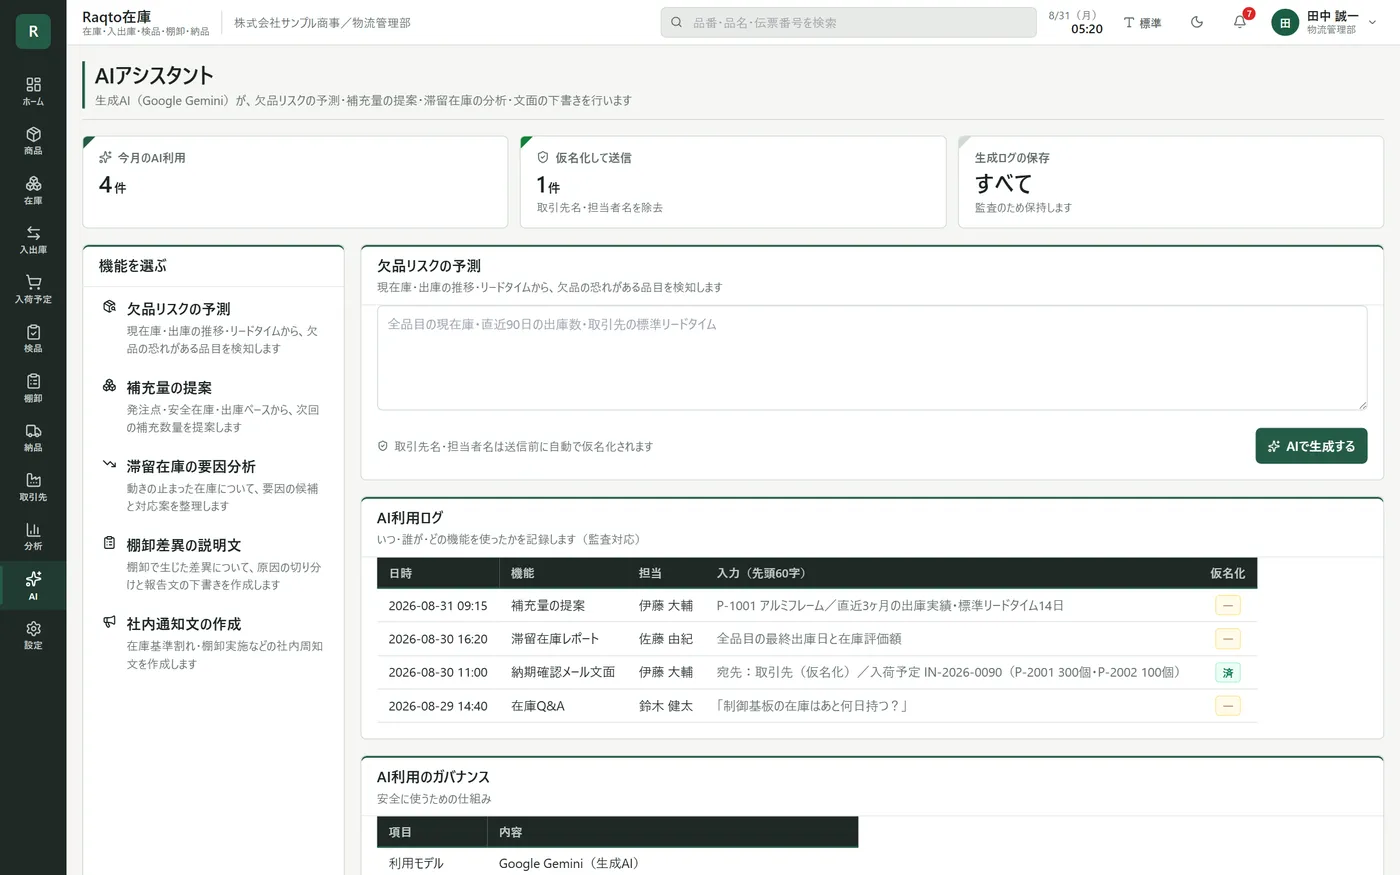The width and height of the screenshot is (1400, 875).
Task: Select 棚卸差異の説明文 function
Action: point(213,564)
